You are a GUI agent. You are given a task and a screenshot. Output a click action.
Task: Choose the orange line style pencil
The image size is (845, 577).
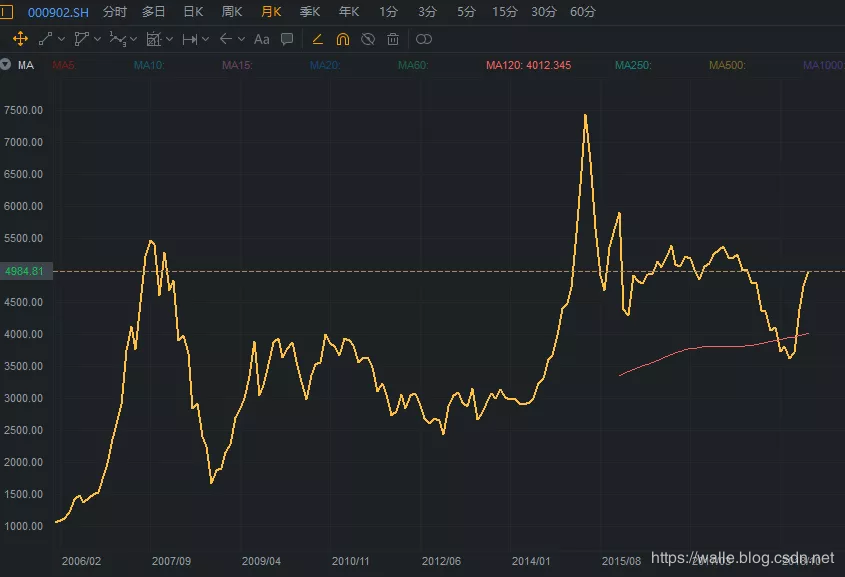click(317, 39)
